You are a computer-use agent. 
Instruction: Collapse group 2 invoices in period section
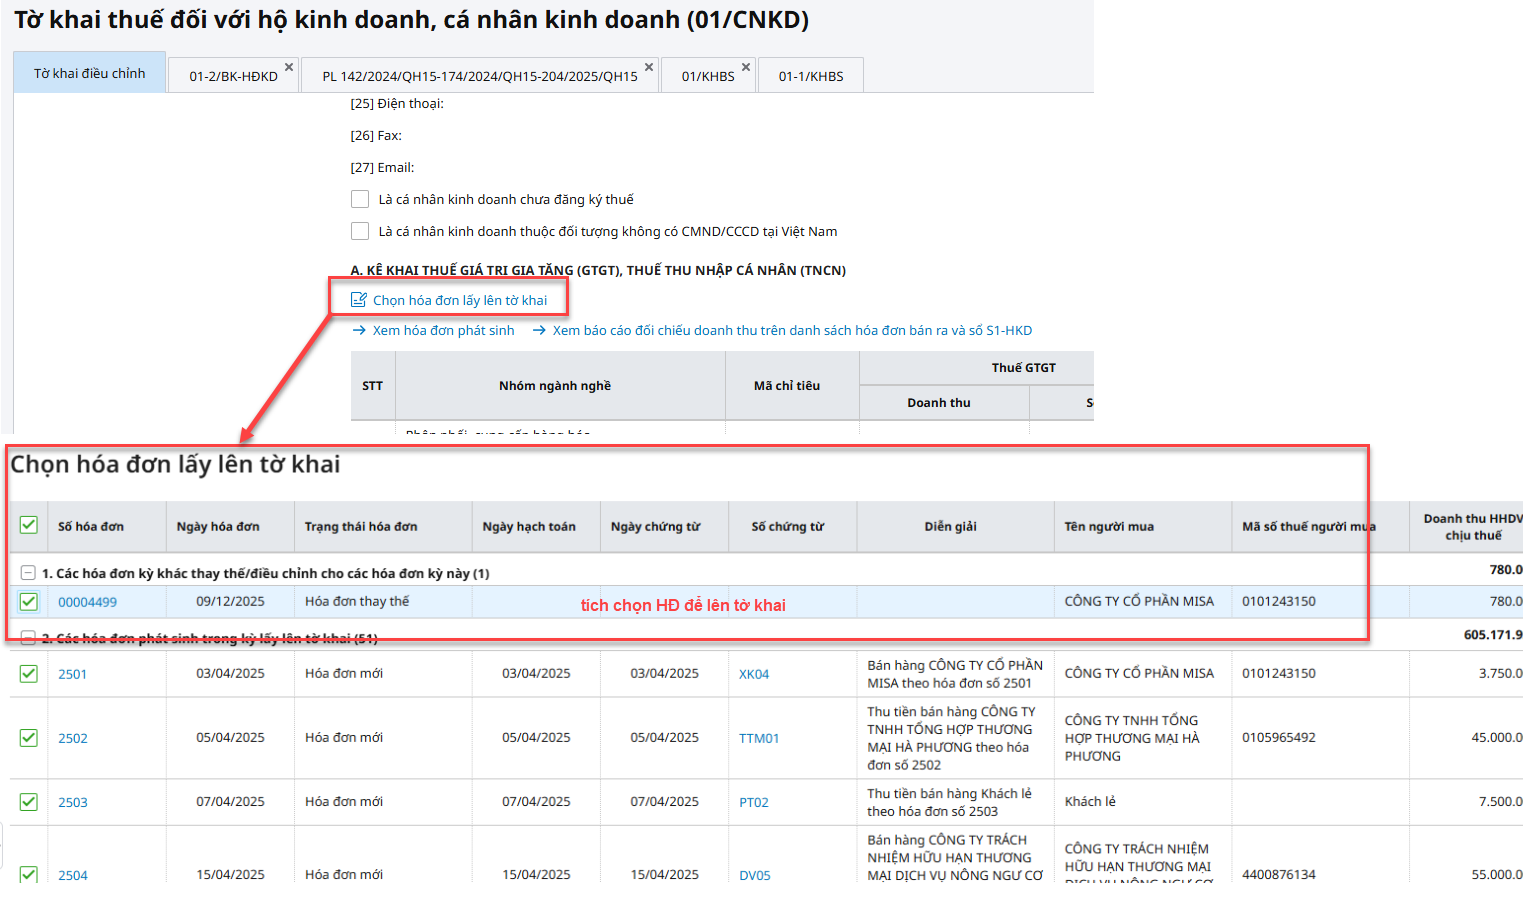point(28,638)
